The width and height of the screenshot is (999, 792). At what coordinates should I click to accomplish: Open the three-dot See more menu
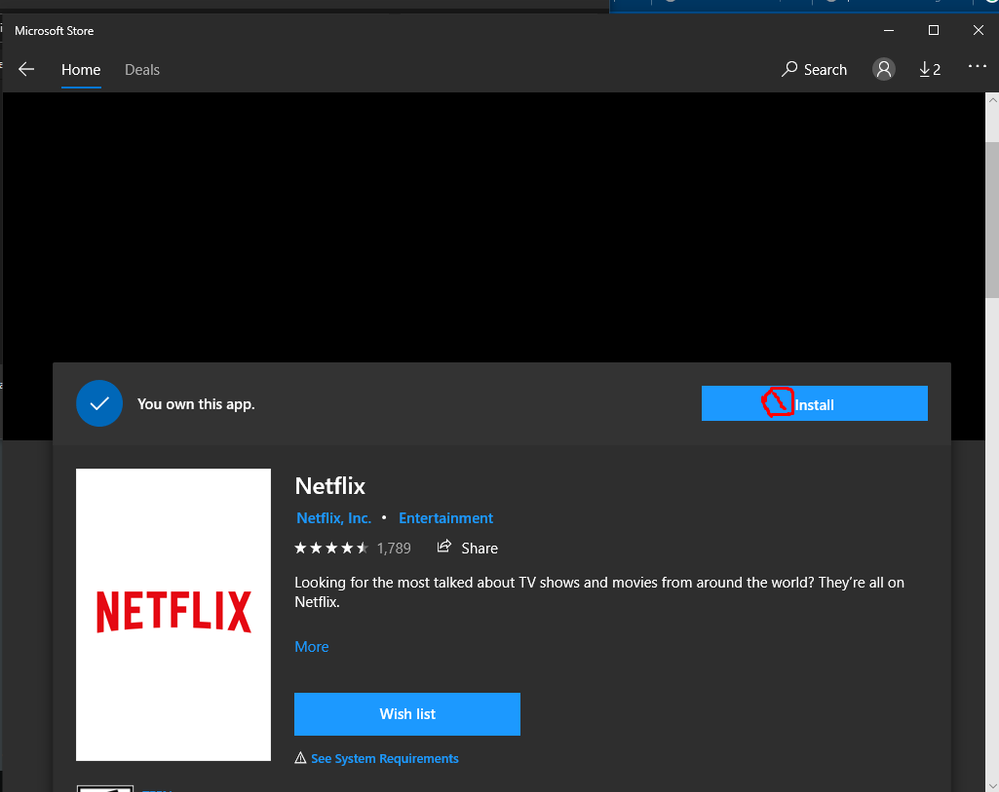point(977,66)
